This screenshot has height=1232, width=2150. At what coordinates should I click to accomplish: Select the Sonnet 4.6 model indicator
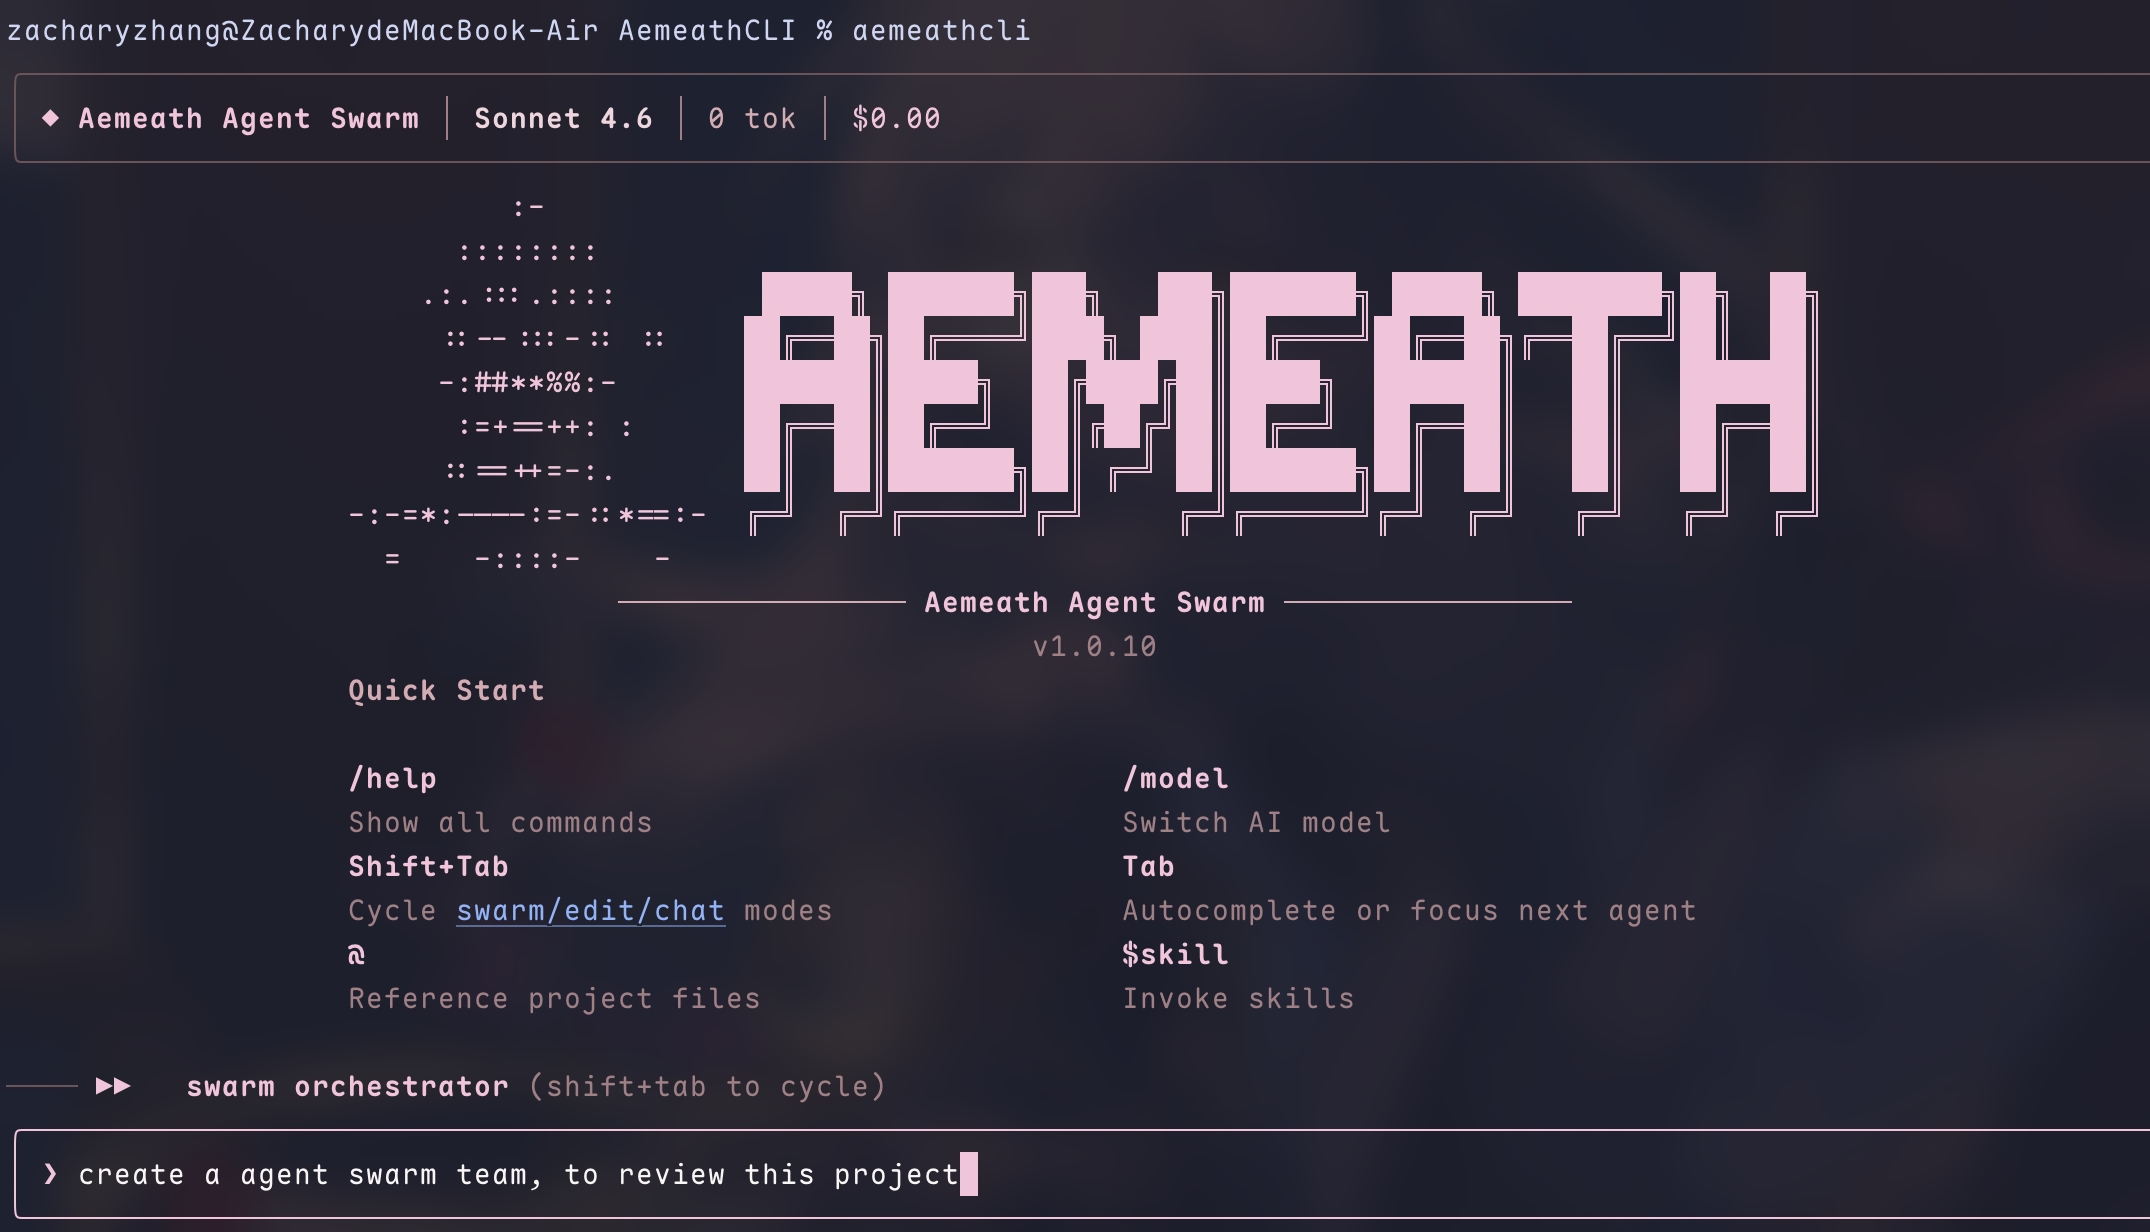coord(563,118)
